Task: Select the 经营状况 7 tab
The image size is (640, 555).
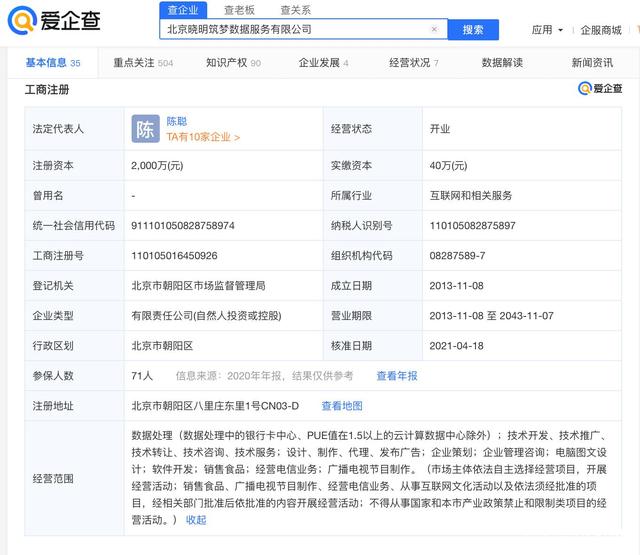Action: pyautogui.click(x=413, y=62)
